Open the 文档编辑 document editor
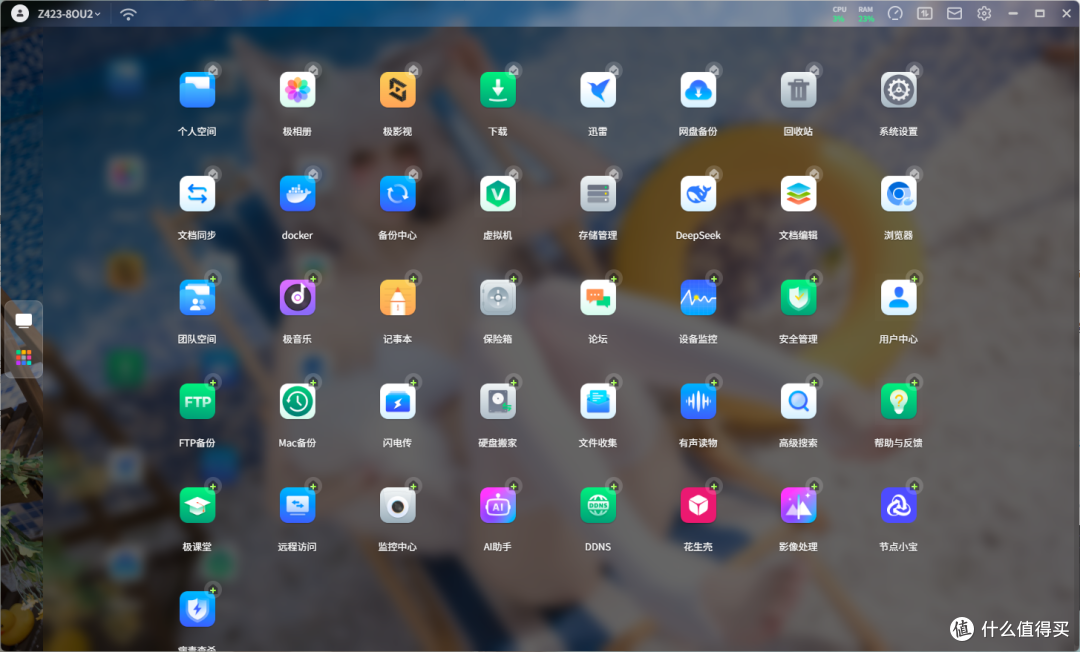 798,194
